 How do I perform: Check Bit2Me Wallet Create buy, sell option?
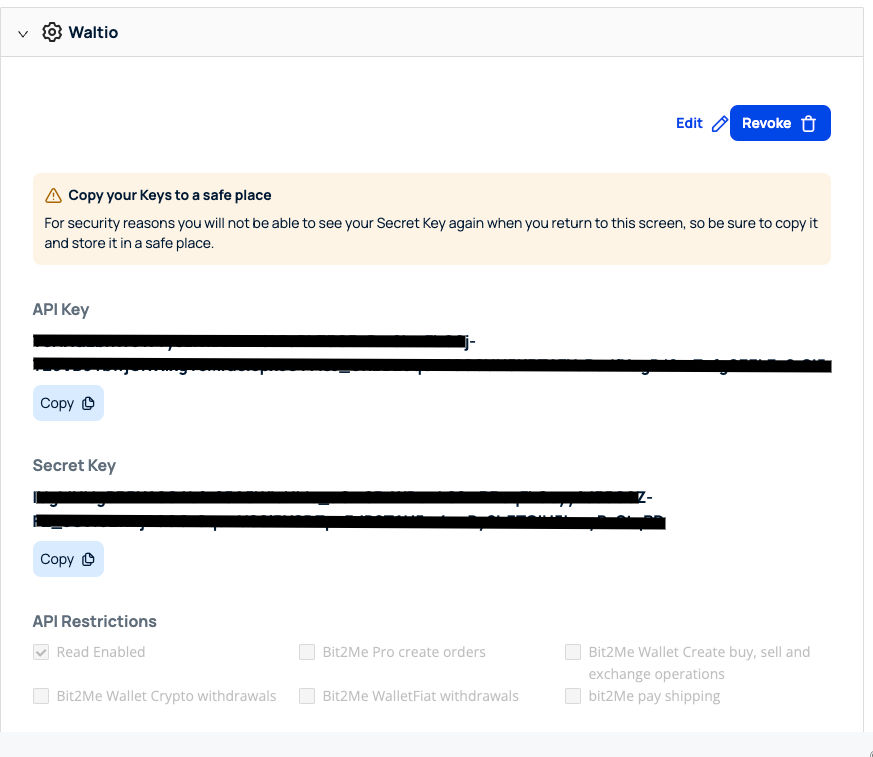tap(573, 652)
